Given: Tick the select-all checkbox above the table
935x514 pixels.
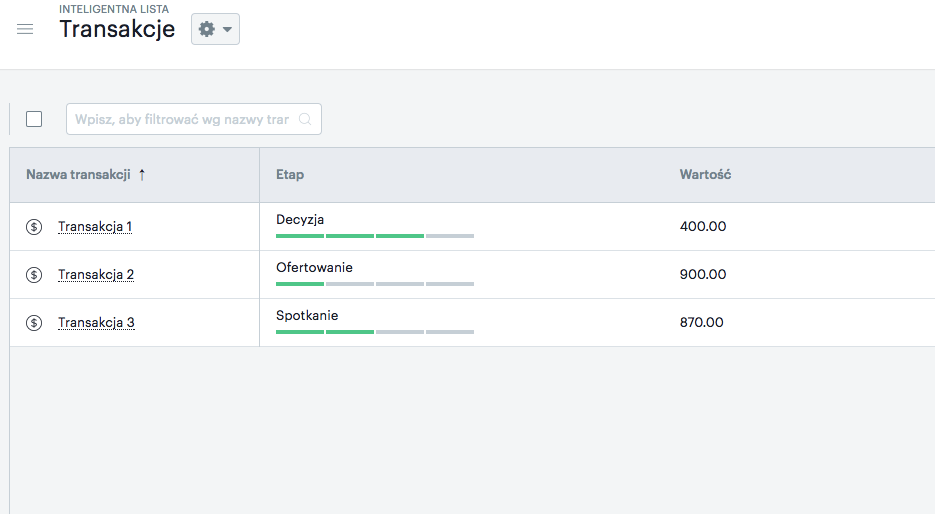Looking at the screenshot, I should coord(34,119).
